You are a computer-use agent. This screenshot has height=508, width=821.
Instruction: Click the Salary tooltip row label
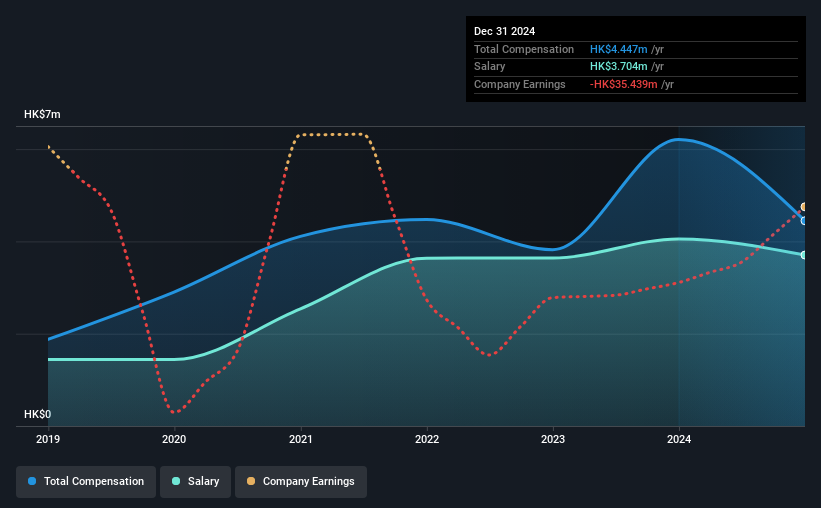[490, 67]
